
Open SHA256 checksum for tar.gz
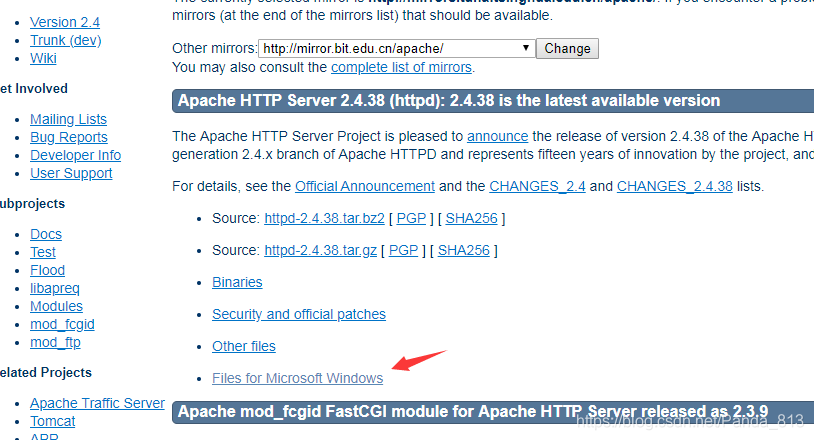point(464,250)
